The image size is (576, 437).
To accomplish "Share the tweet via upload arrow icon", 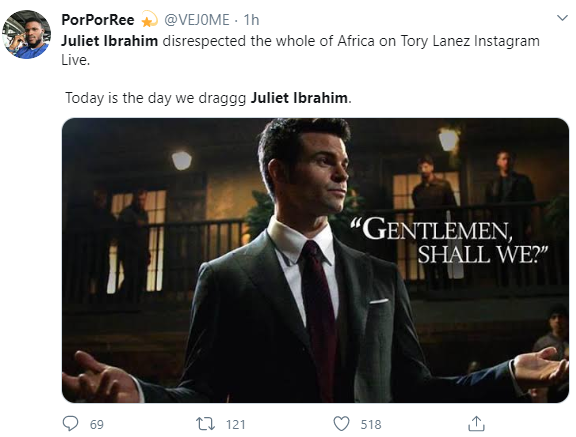I will pyautogui.click(x=476, y=423).
